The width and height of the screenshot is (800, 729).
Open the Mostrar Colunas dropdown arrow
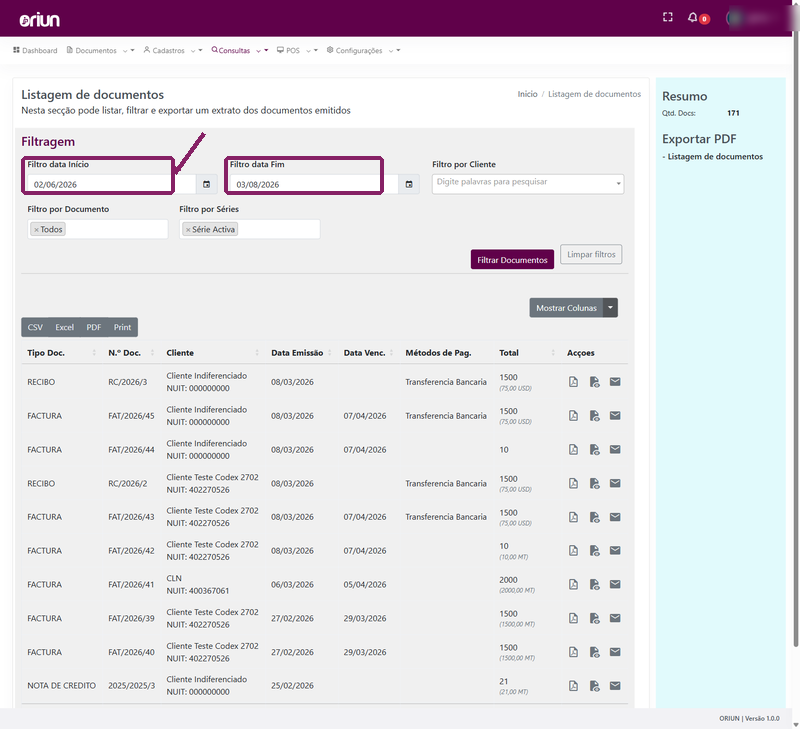611,308
